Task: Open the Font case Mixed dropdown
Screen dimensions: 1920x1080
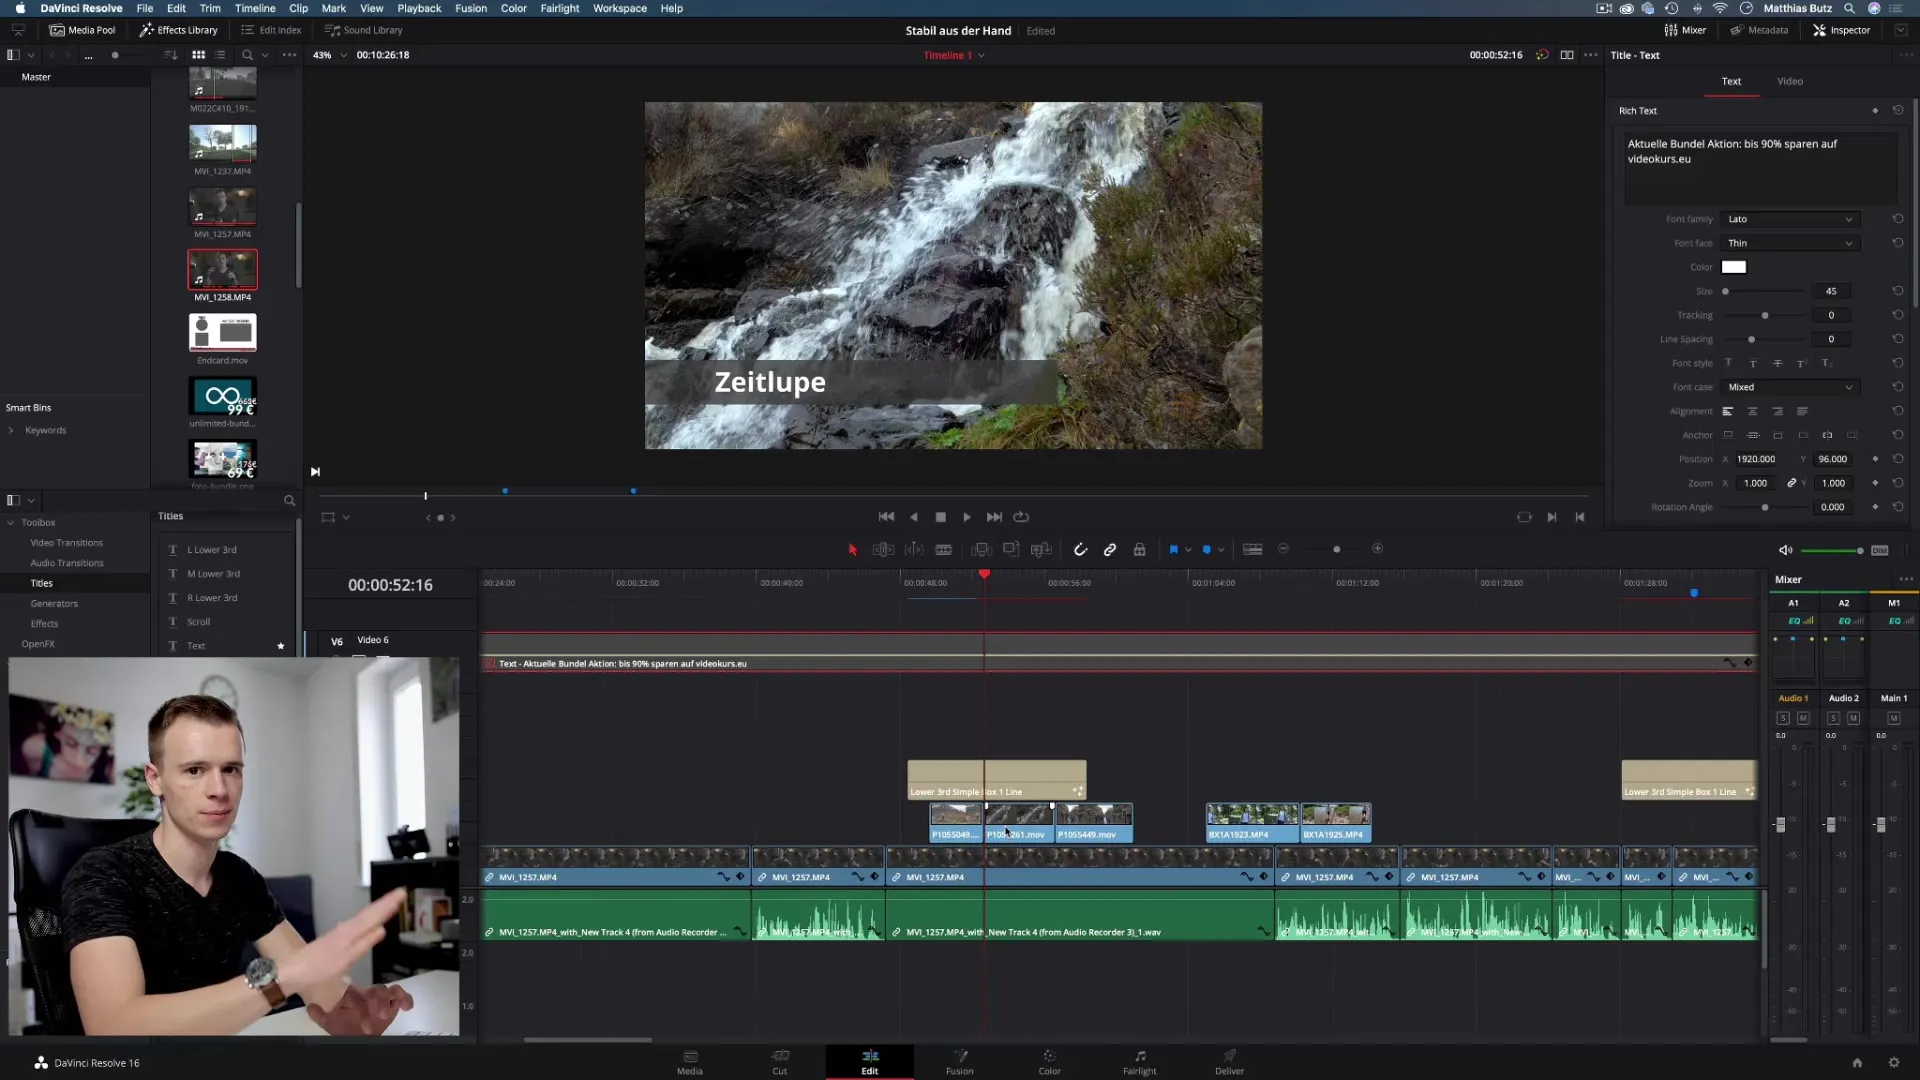Action: (x=1790, y=387)
